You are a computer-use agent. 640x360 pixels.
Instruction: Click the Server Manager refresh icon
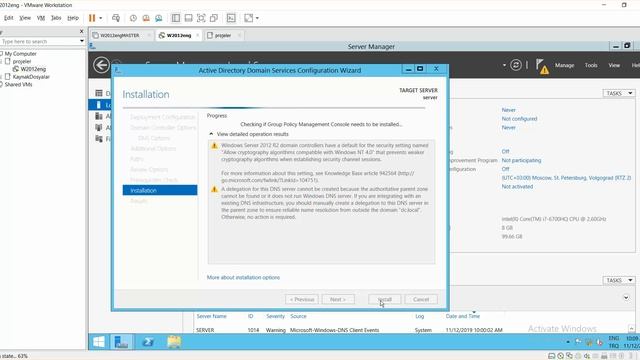point(516,65)
